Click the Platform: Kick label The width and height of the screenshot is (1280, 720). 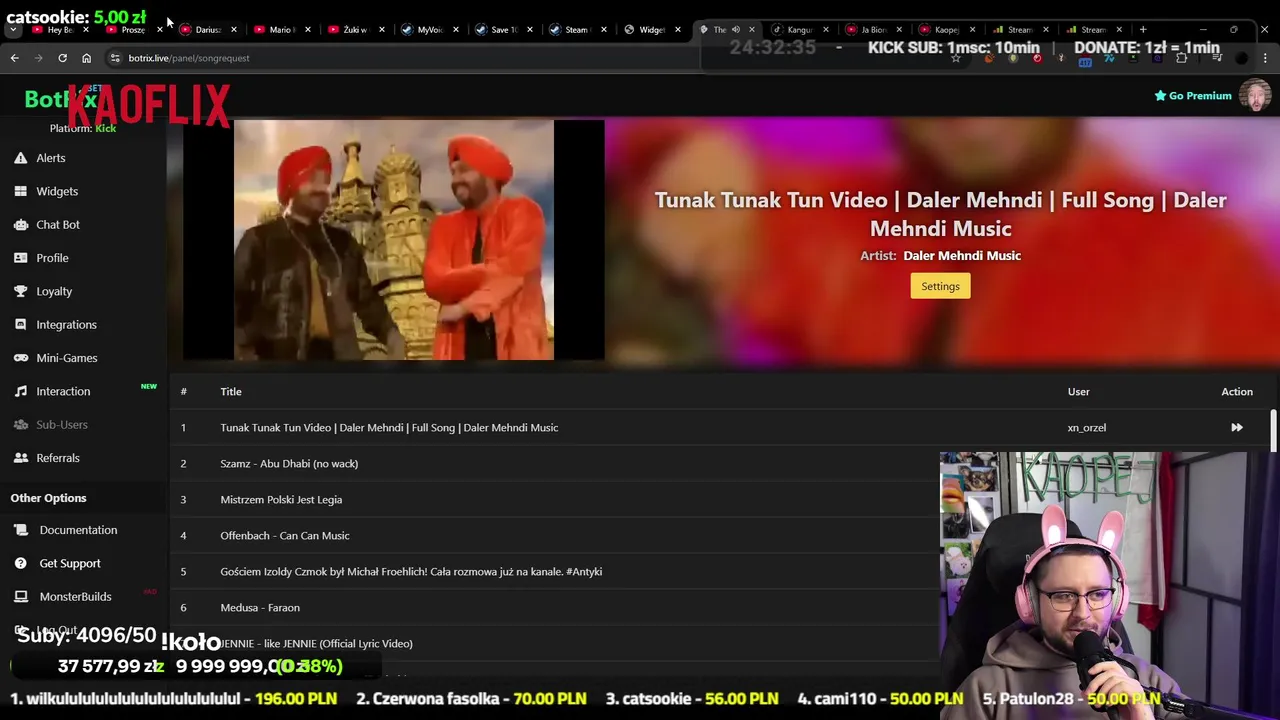[x=83, y=128]
